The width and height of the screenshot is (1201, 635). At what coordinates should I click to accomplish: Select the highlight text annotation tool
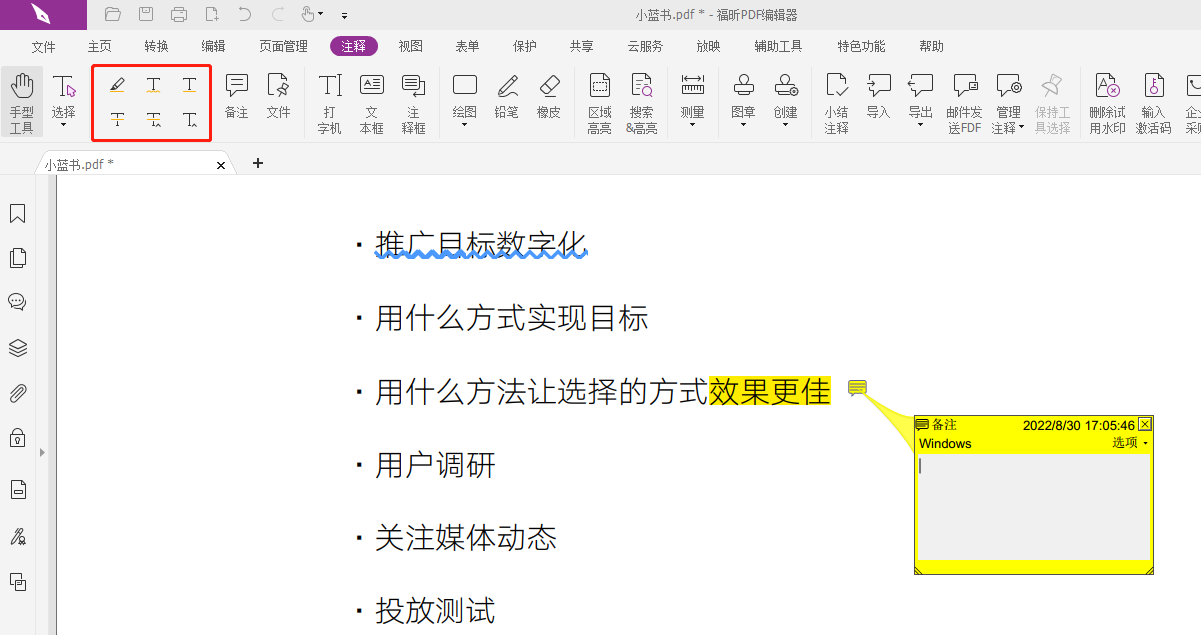pos(117,85)
